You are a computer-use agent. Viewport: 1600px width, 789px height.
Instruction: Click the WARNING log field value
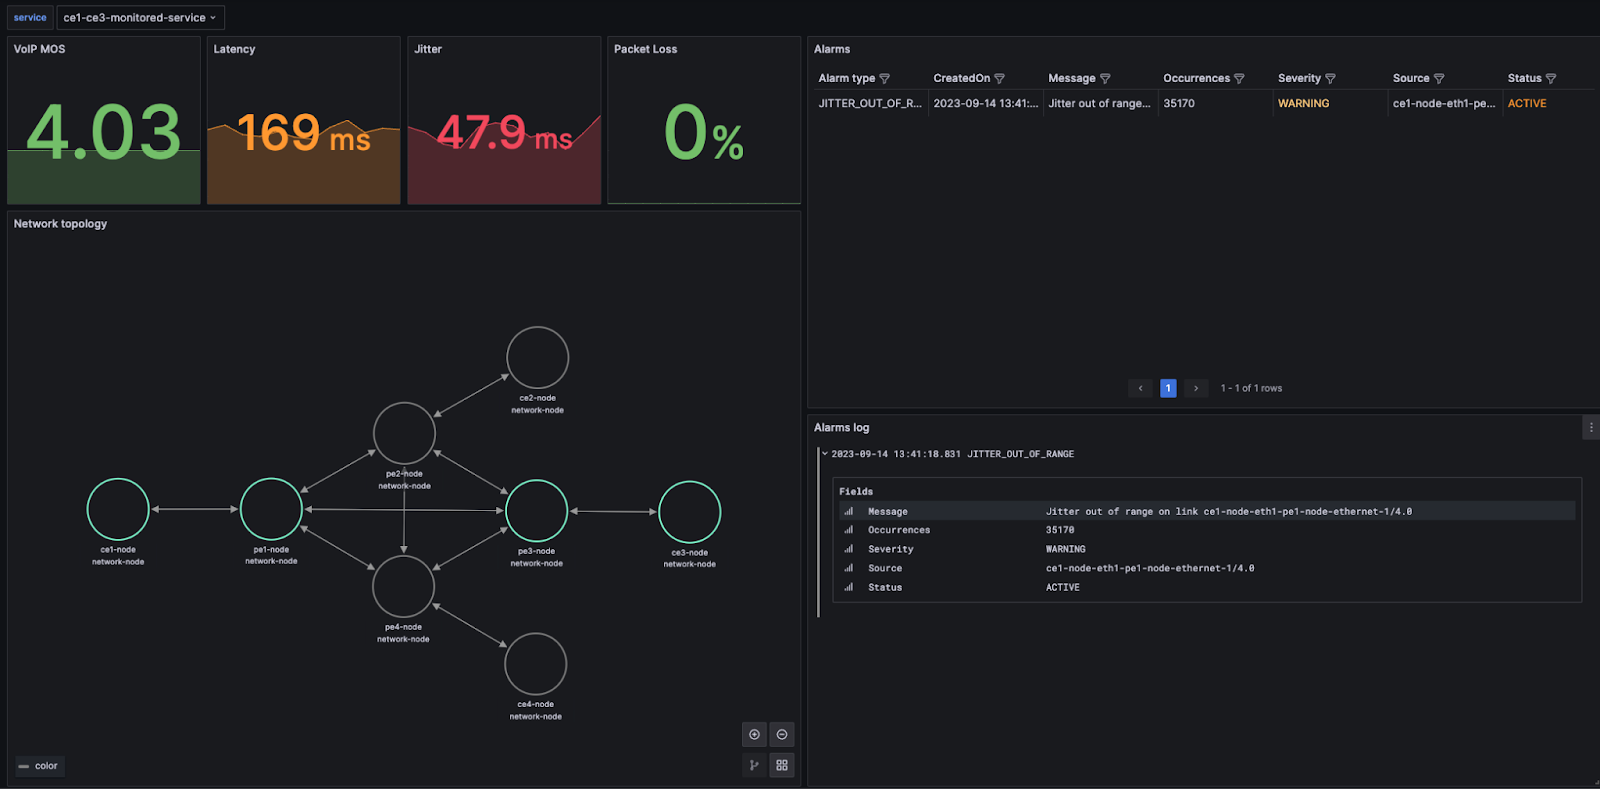pos(1066,549)
